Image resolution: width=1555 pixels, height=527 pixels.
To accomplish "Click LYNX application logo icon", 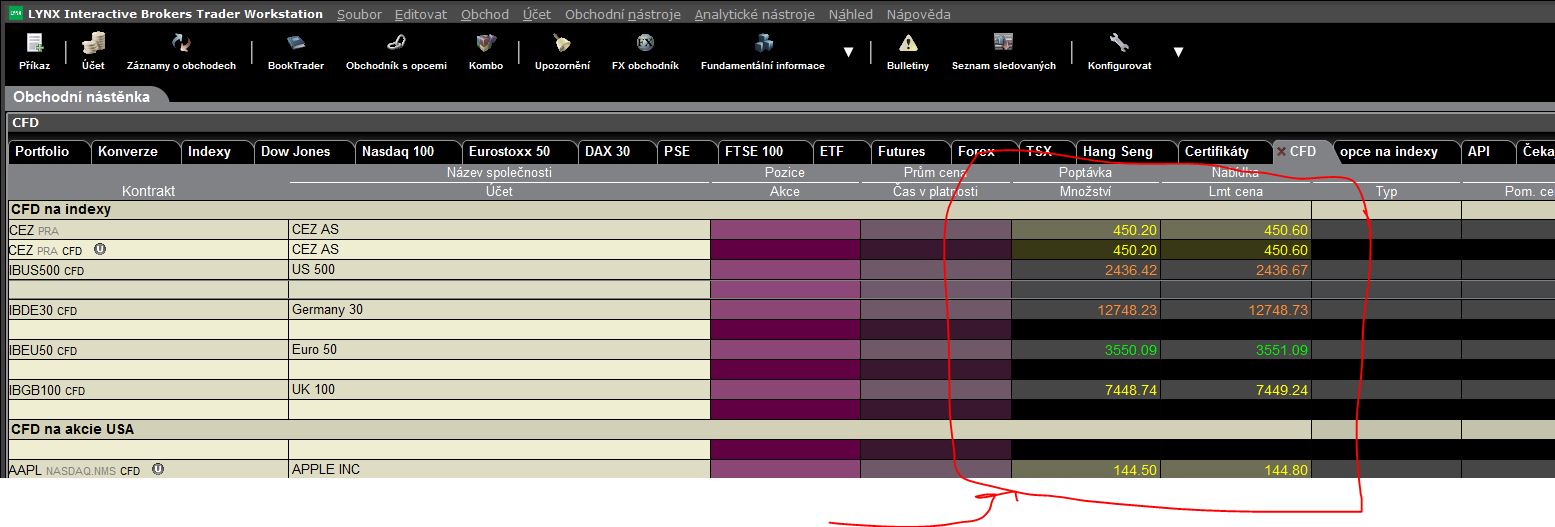I will (x=15, y=13).
